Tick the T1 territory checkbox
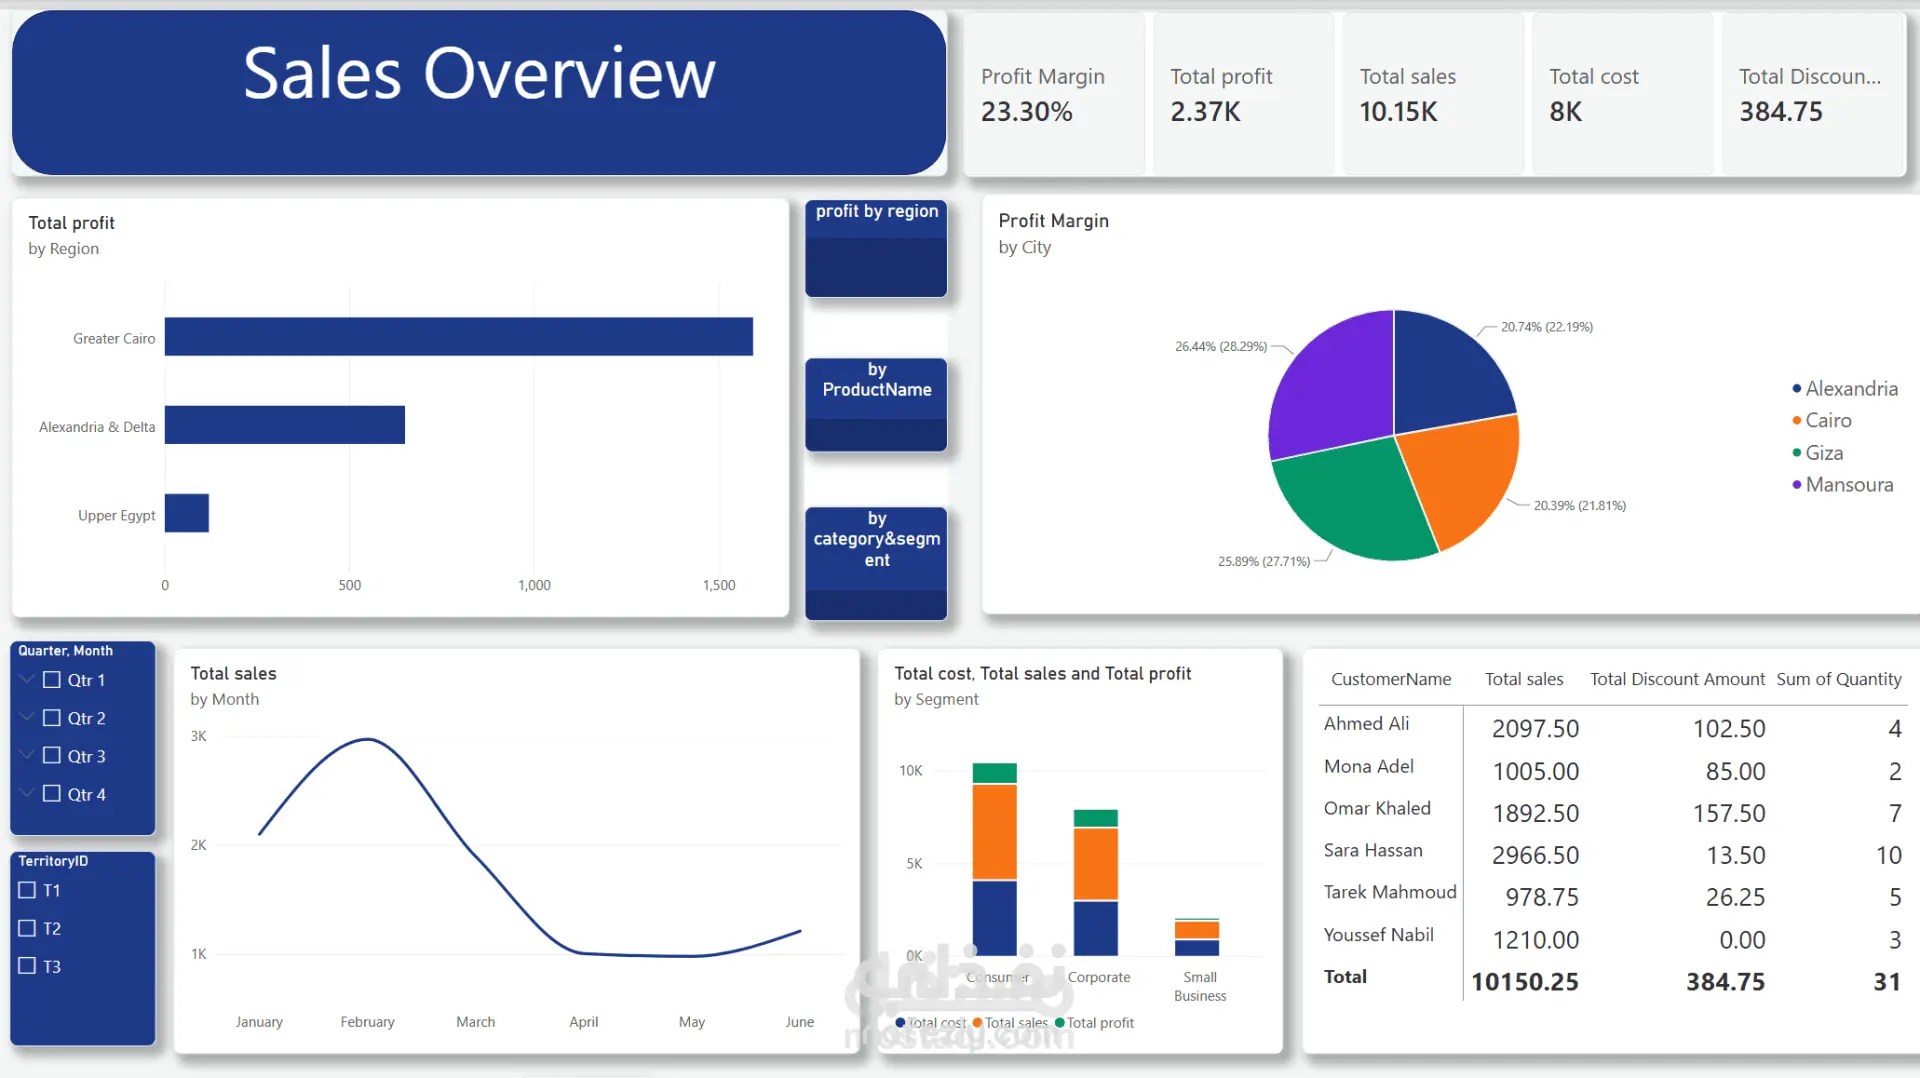1920x1078 pixels. pos(27,890)
